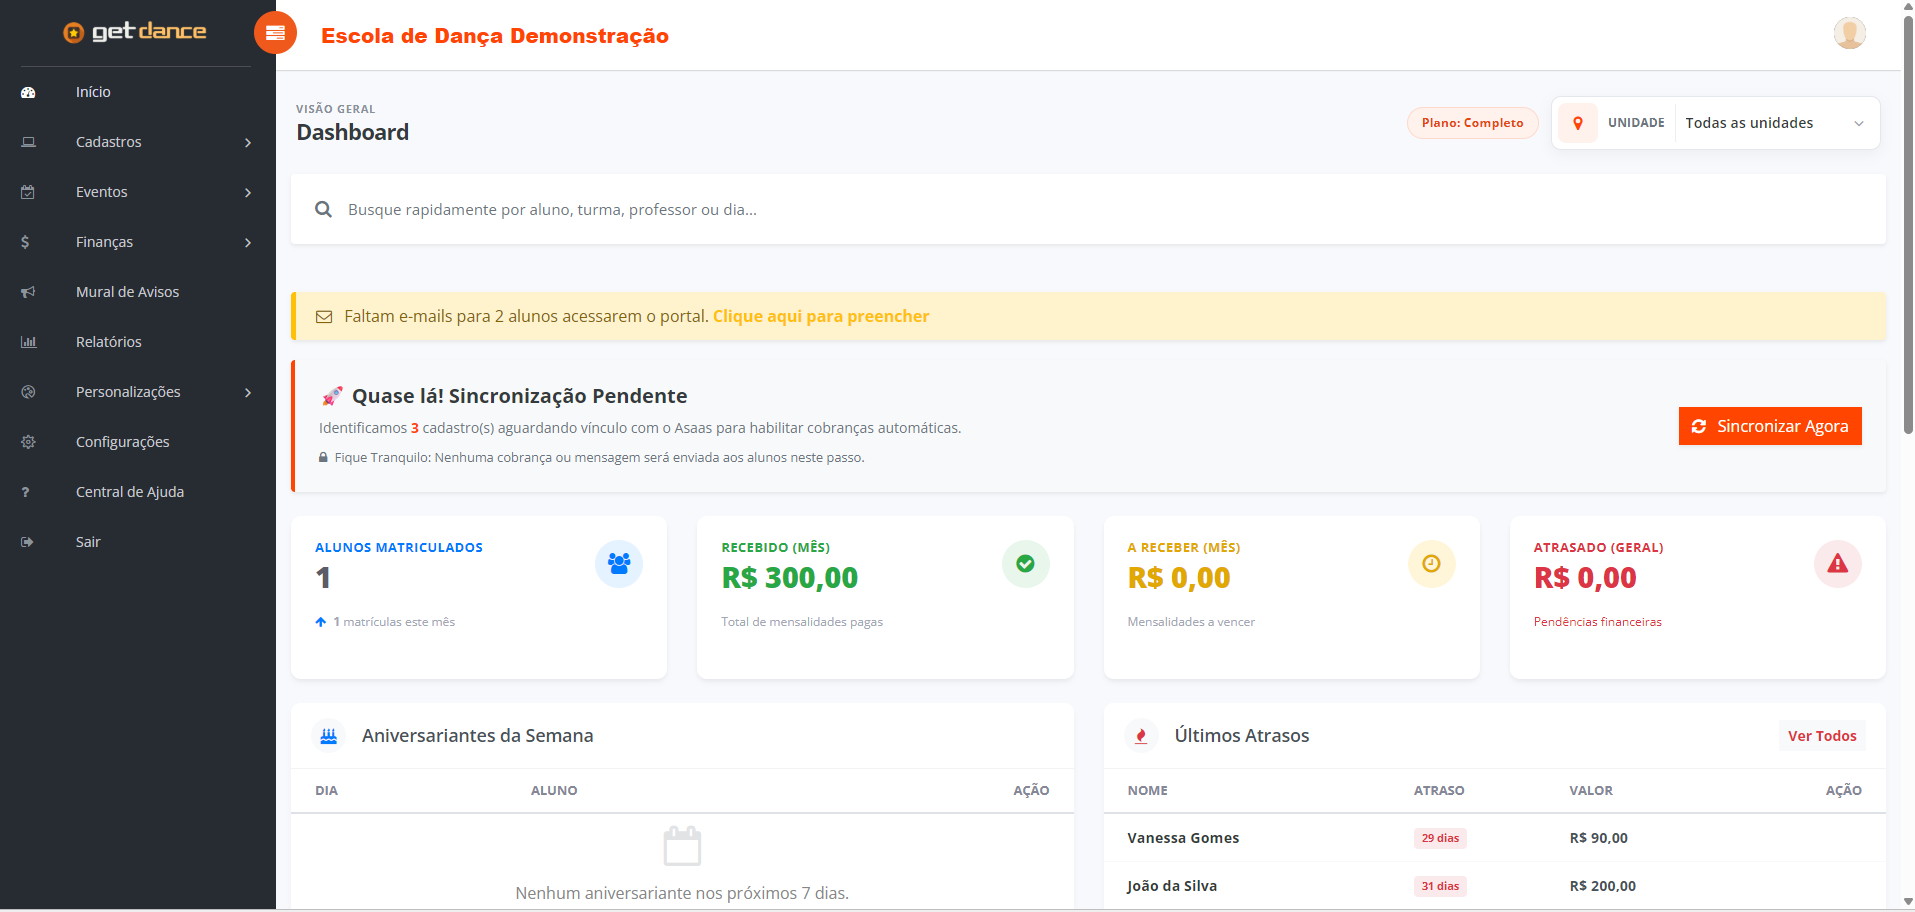Click the Sincronizar Agora button
Viewport: 1915px width, 912px height.
click(1769, 426)
